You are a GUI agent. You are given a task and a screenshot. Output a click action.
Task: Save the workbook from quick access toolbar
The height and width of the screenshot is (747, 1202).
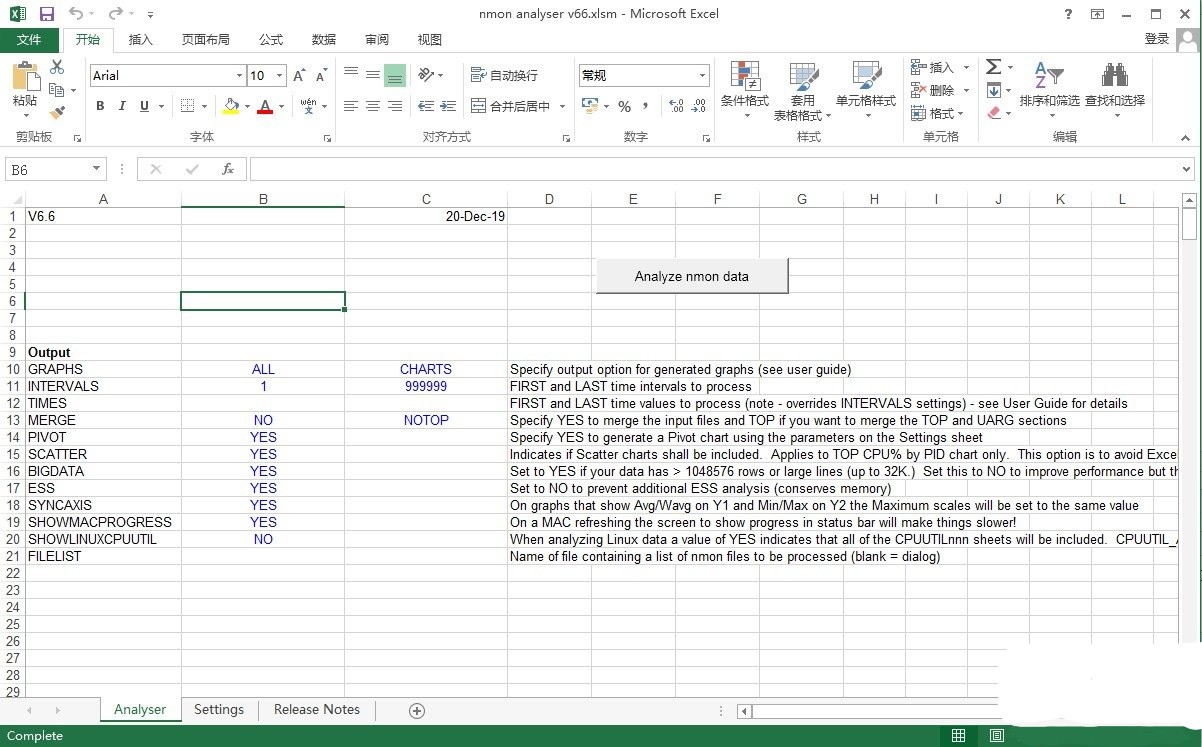46,14
